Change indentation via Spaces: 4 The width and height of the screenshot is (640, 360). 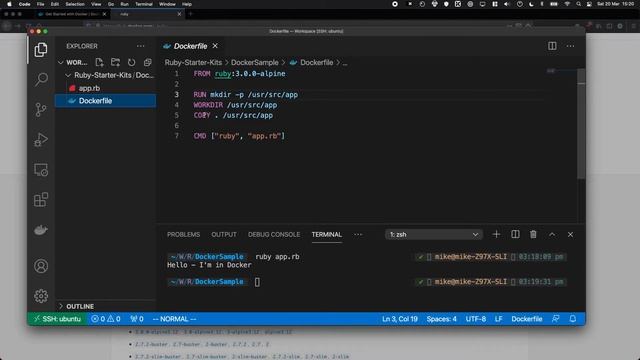pos(442,319)
